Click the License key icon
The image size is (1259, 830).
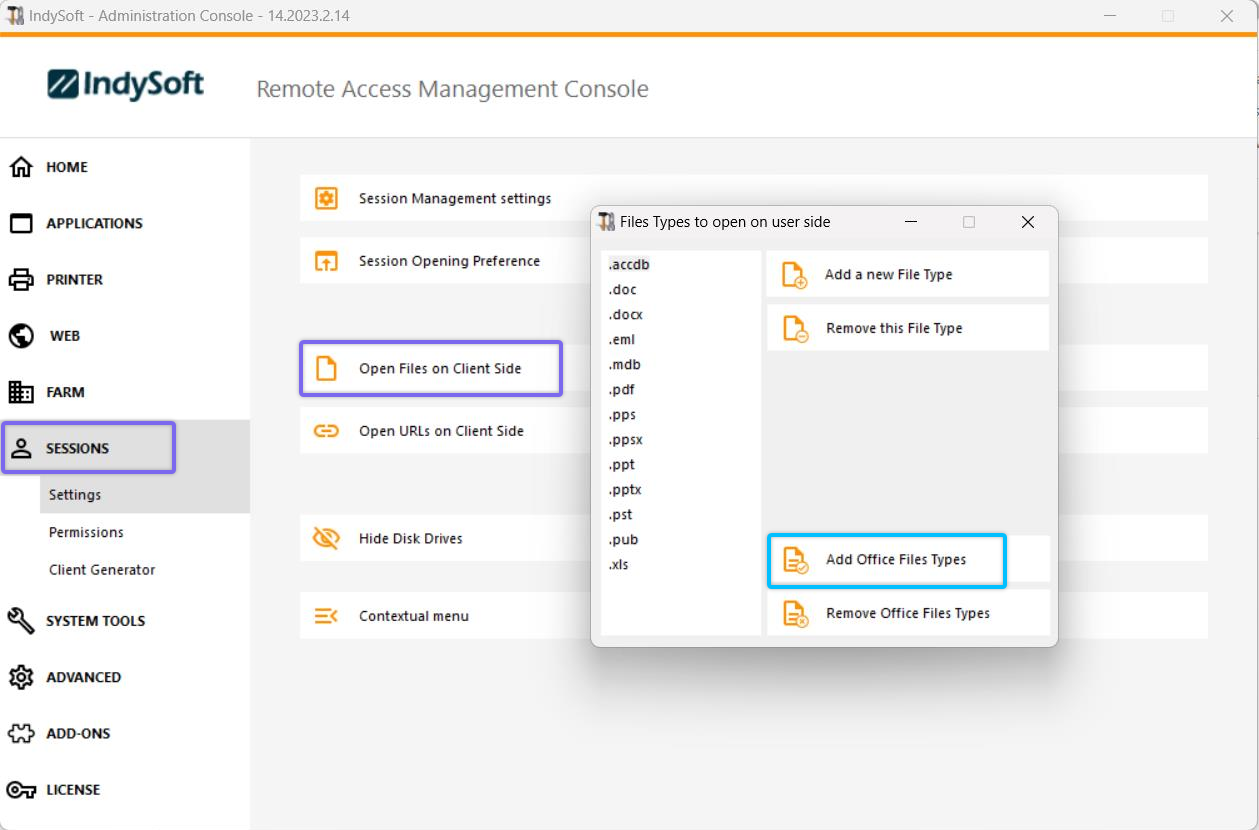point(21,790)
